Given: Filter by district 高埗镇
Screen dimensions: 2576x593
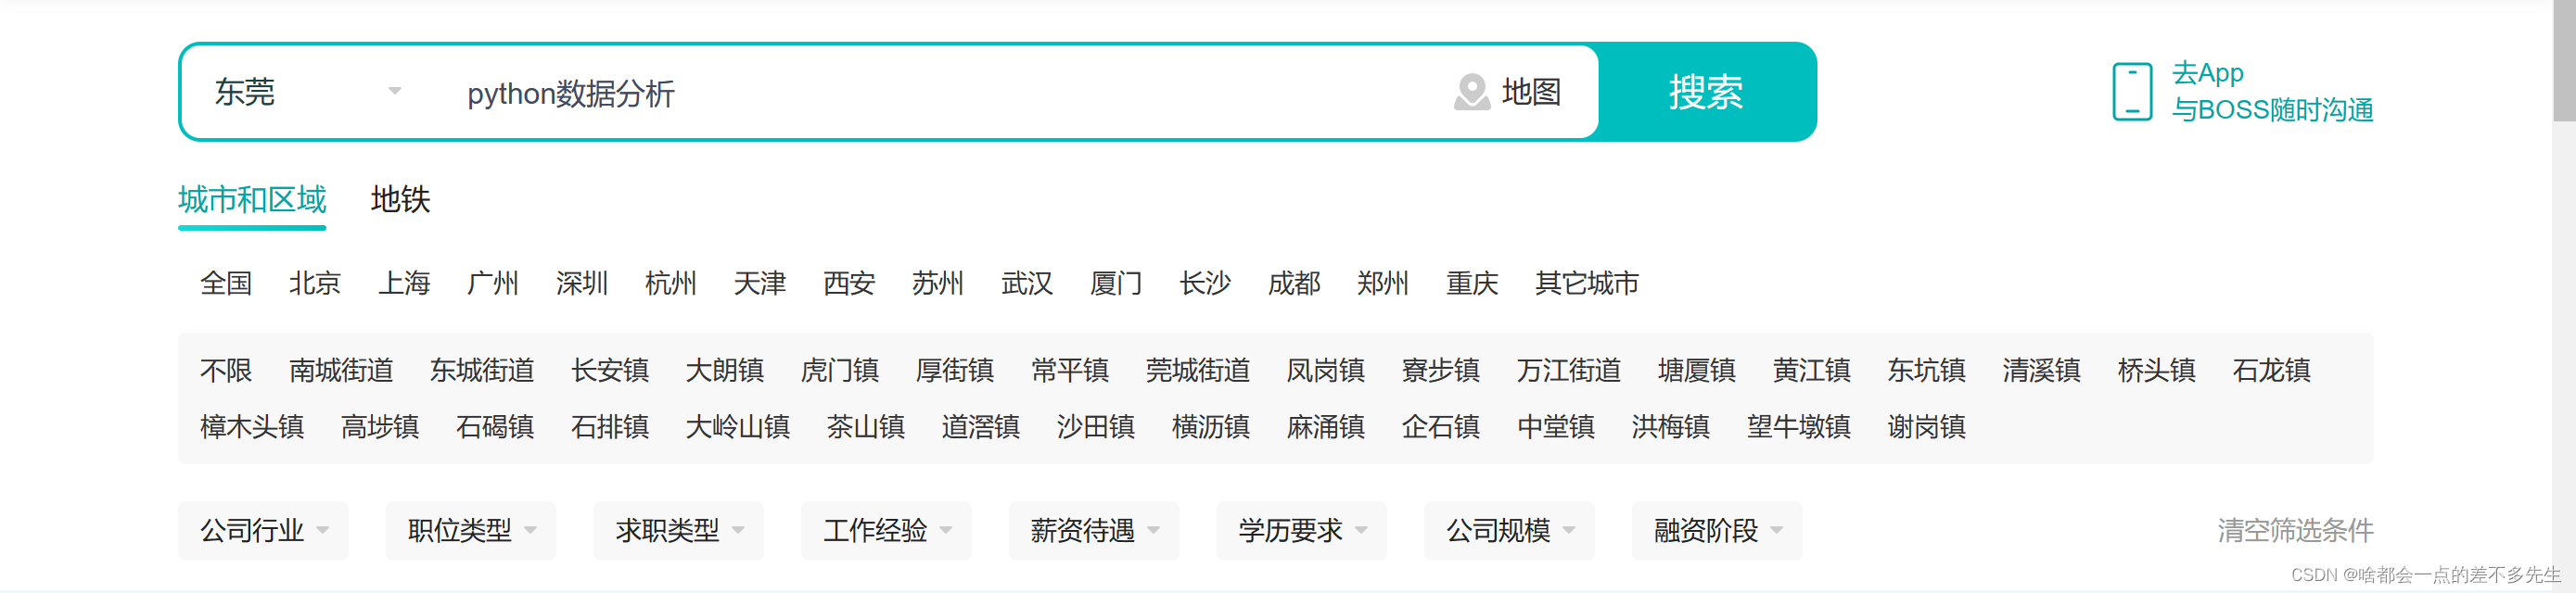Looking at the screenshot, I should (380, 427).
